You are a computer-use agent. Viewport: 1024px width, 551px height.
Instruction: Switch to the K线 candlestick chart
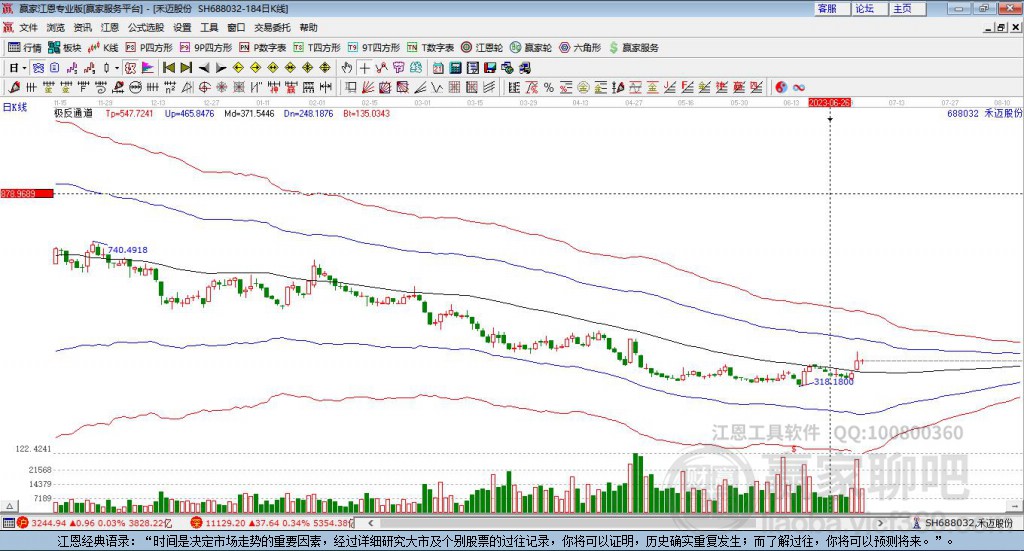point(103,48)
